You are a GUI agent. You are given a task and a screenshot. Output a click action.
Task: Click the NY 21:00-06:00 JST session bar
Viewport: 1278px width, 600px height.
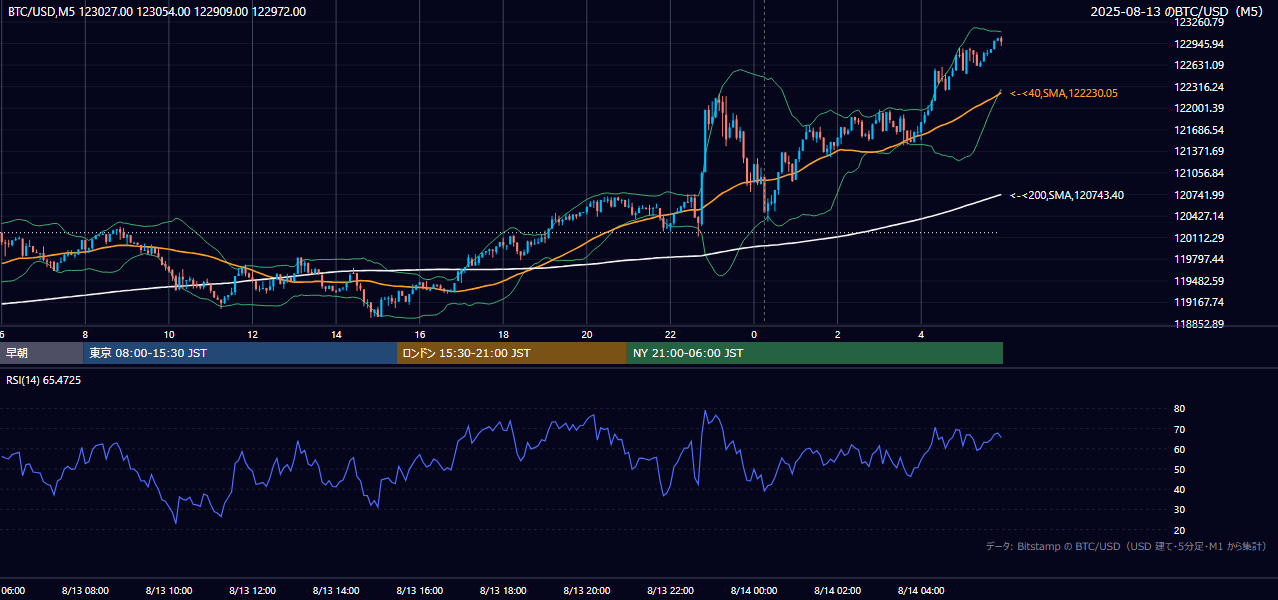[815, 353]
